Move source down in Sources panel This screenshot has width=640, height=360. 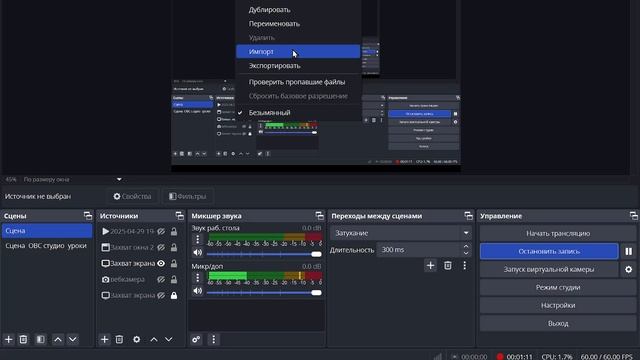[x=169, y=339]
